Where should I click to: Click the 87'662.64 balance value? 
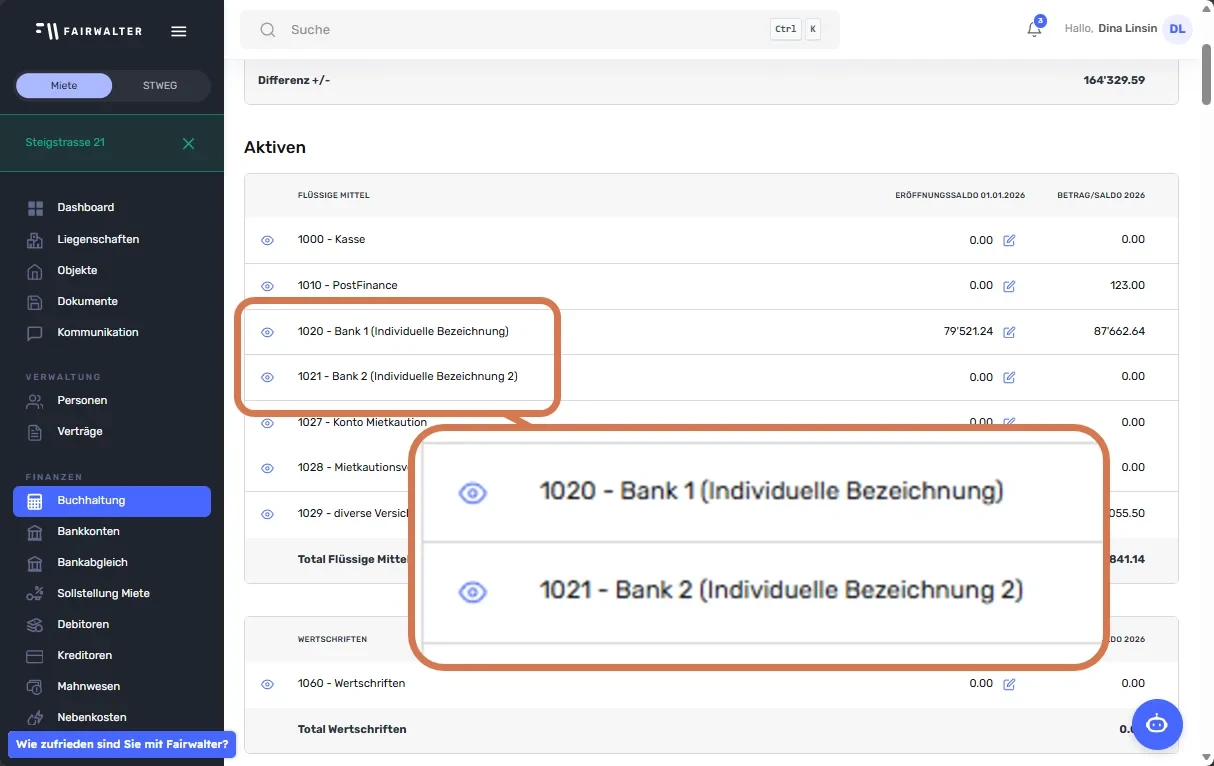pos(1119,332)
